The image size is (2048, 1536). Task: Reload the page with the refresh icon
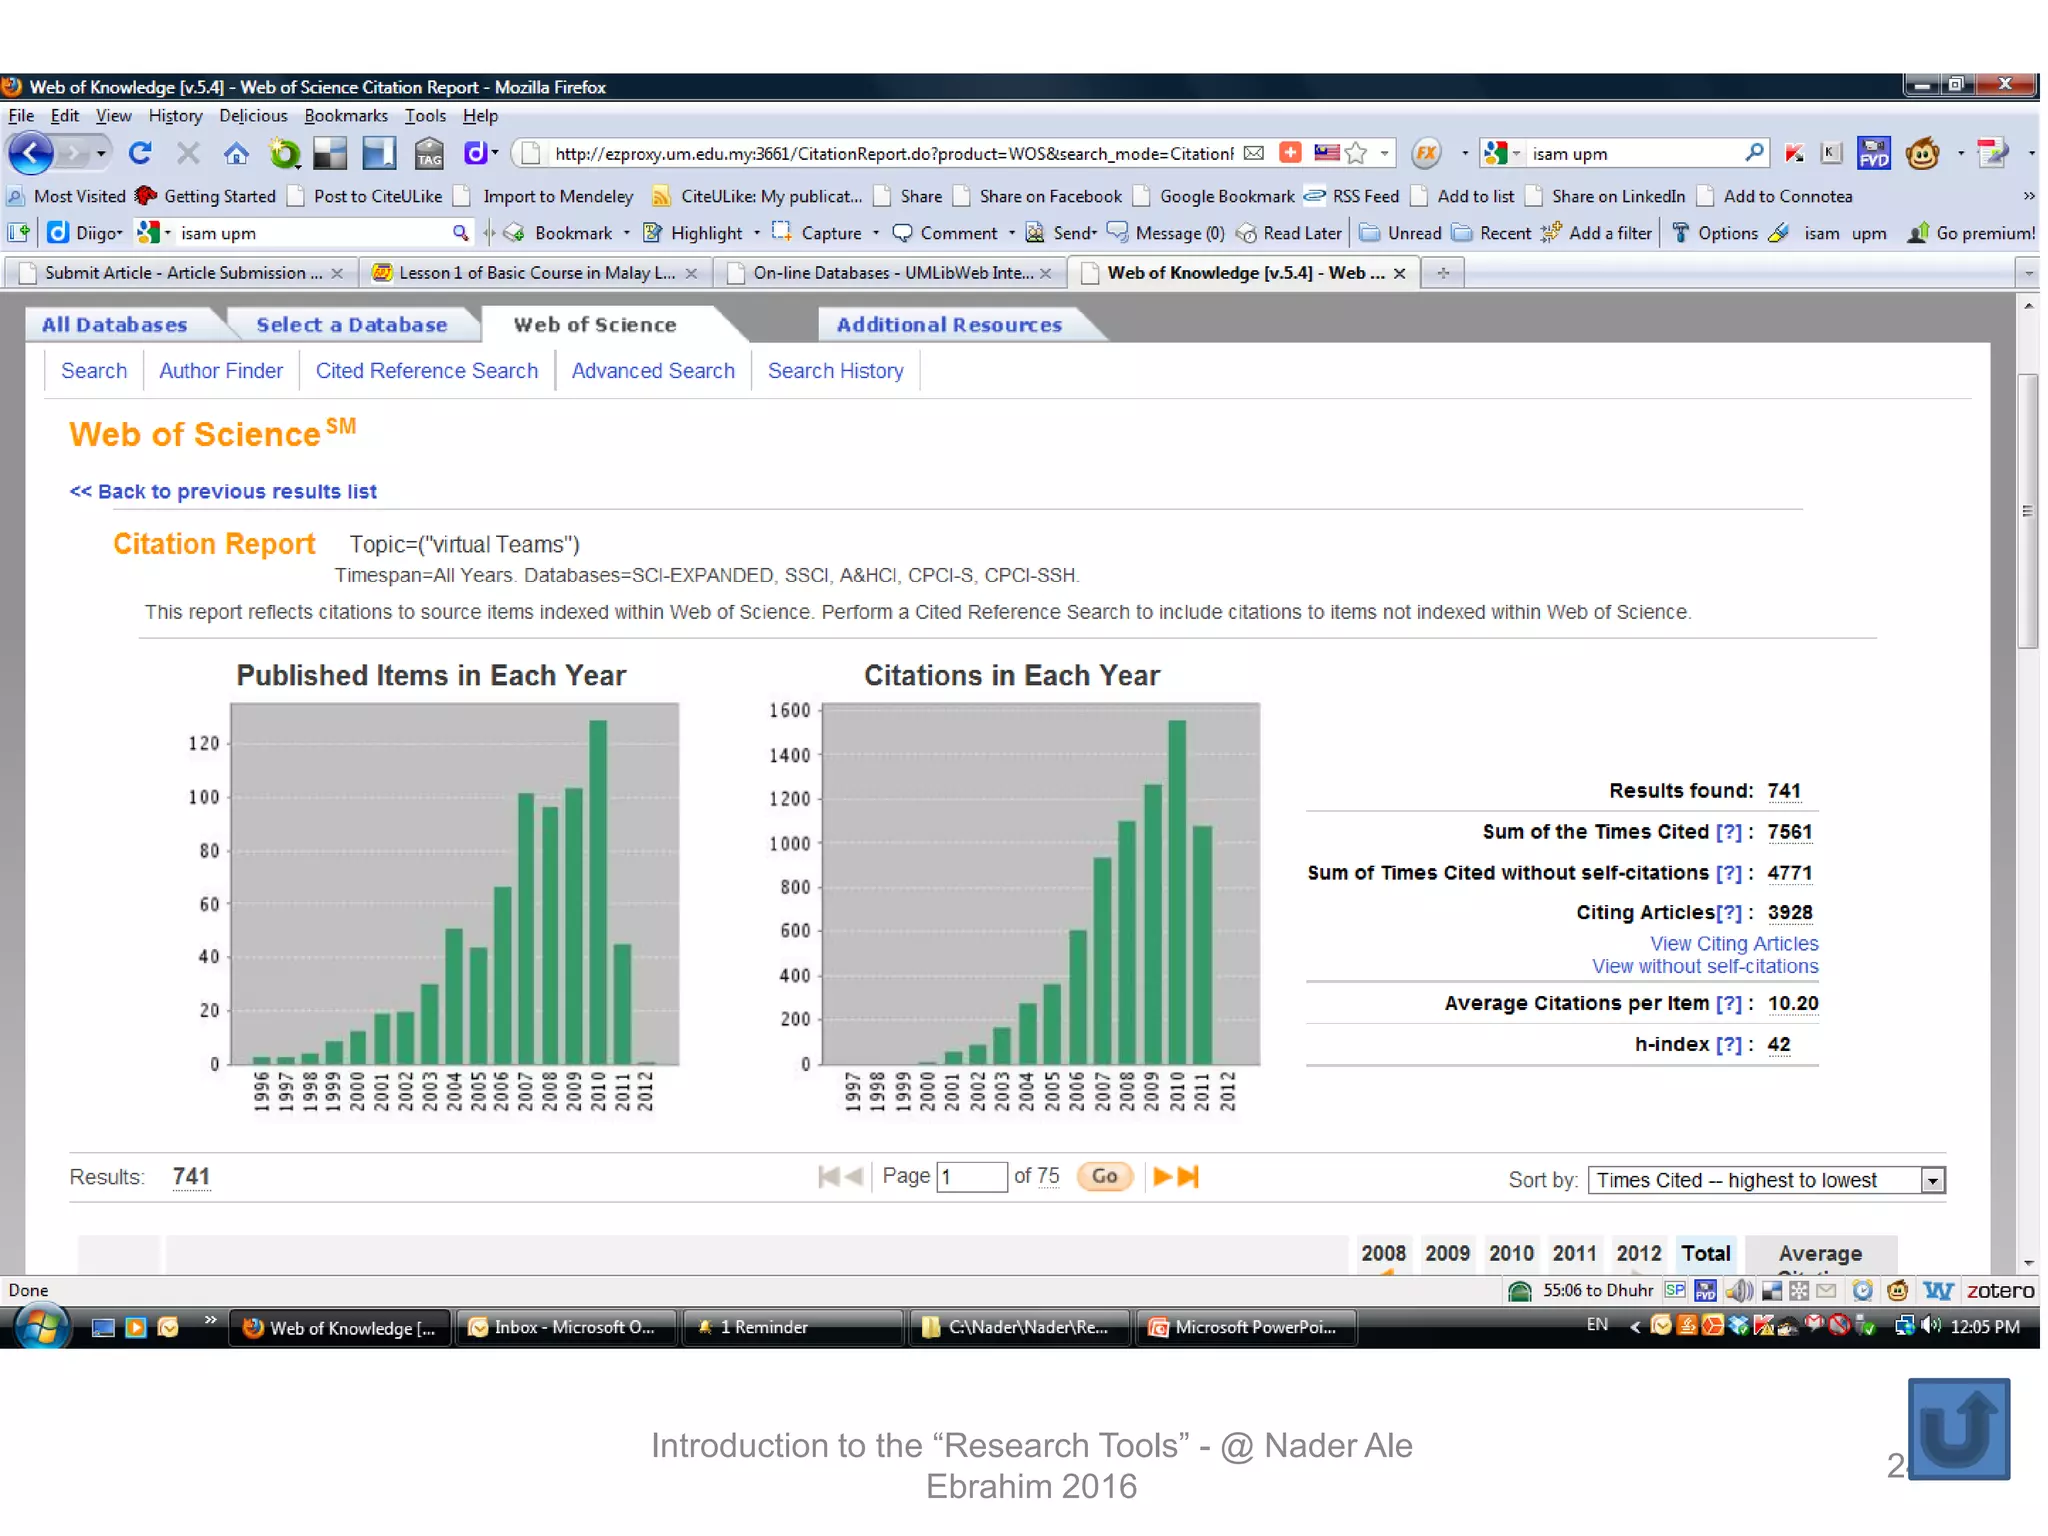[x=140, y=153]
